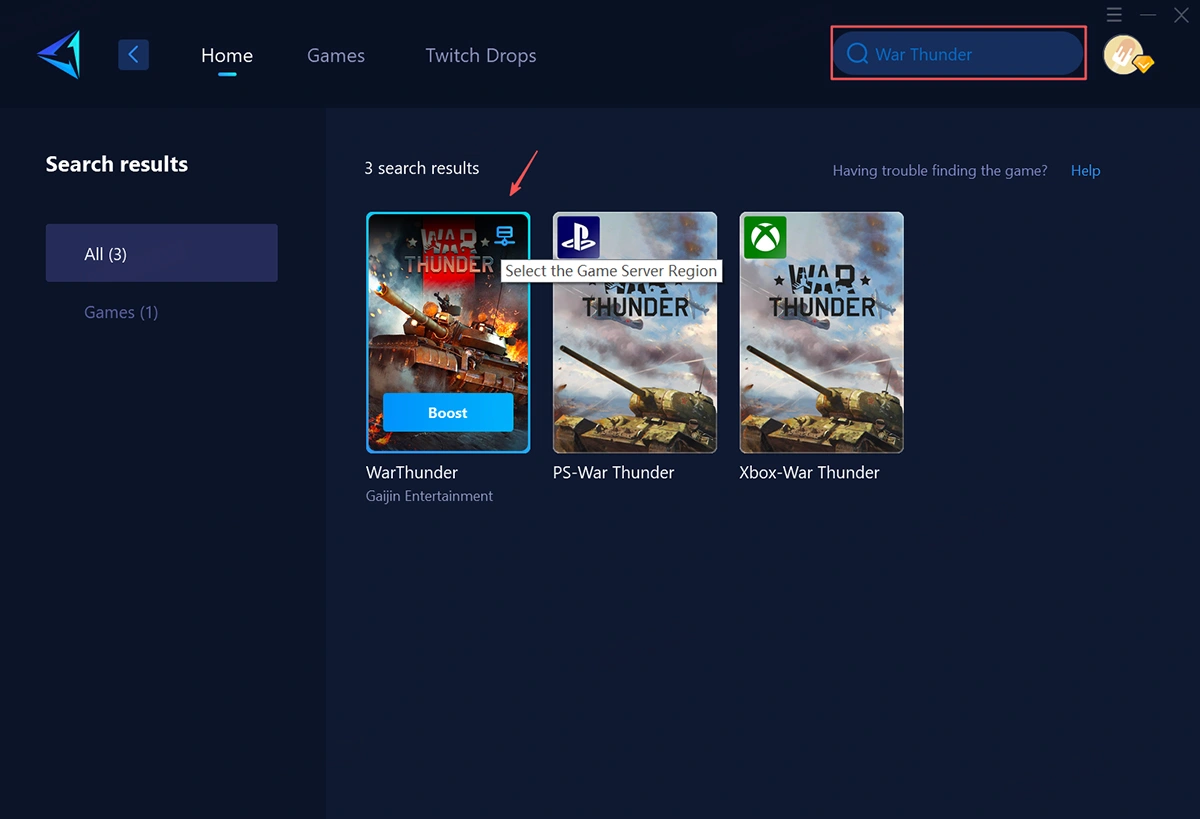The height and width of the screenshot is (819, 1200).
Task: Click the search magnifier icon
Action: point(857,54)
